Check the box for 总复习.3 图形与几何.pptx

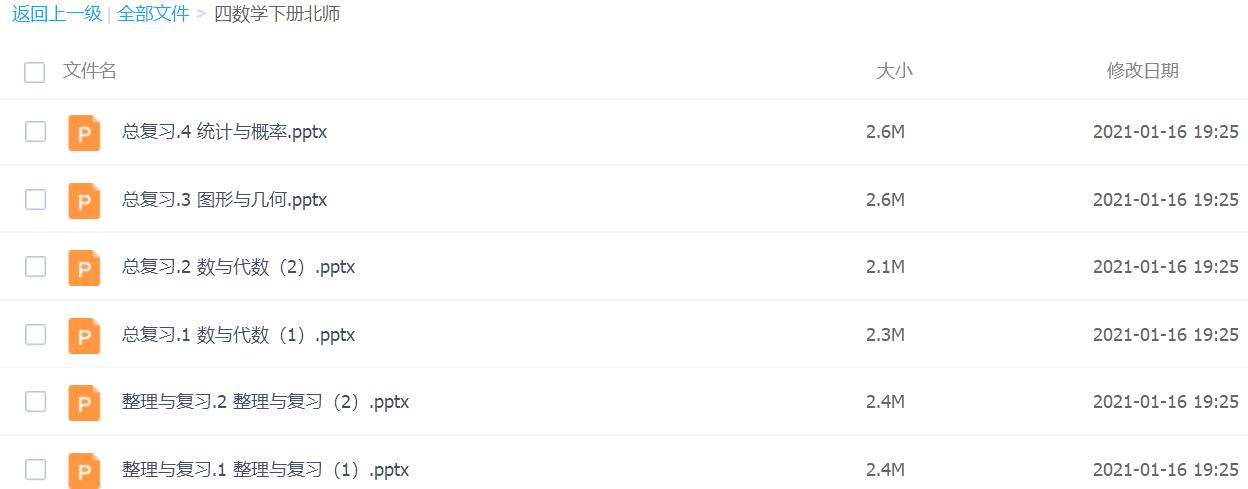pyautogui.click(x=35, y=200)
